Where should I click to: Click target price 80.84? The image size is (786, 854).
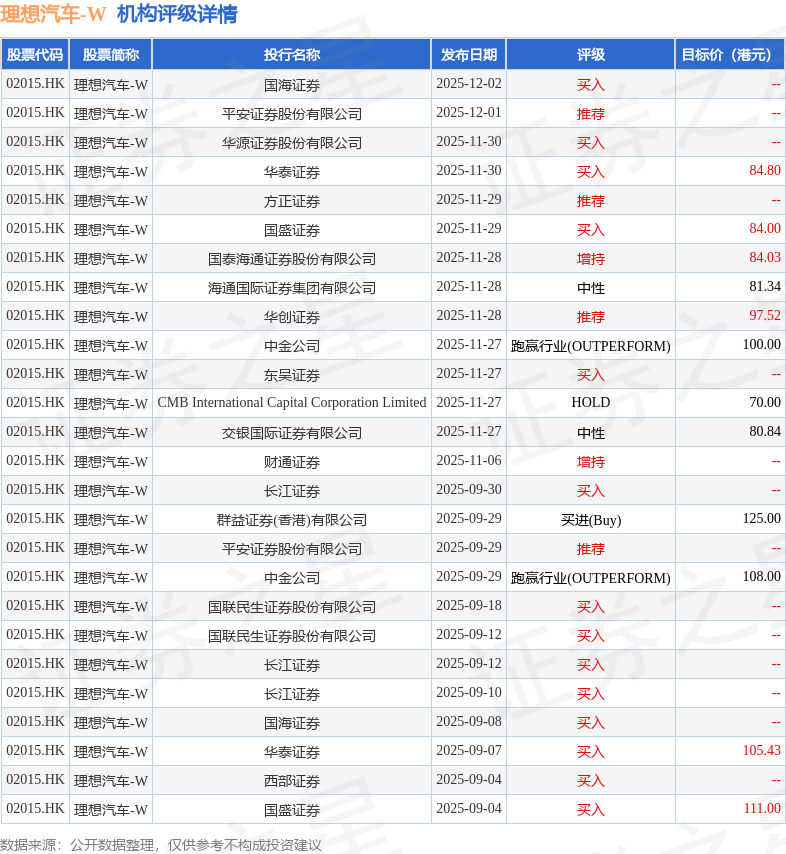(765, 431)
